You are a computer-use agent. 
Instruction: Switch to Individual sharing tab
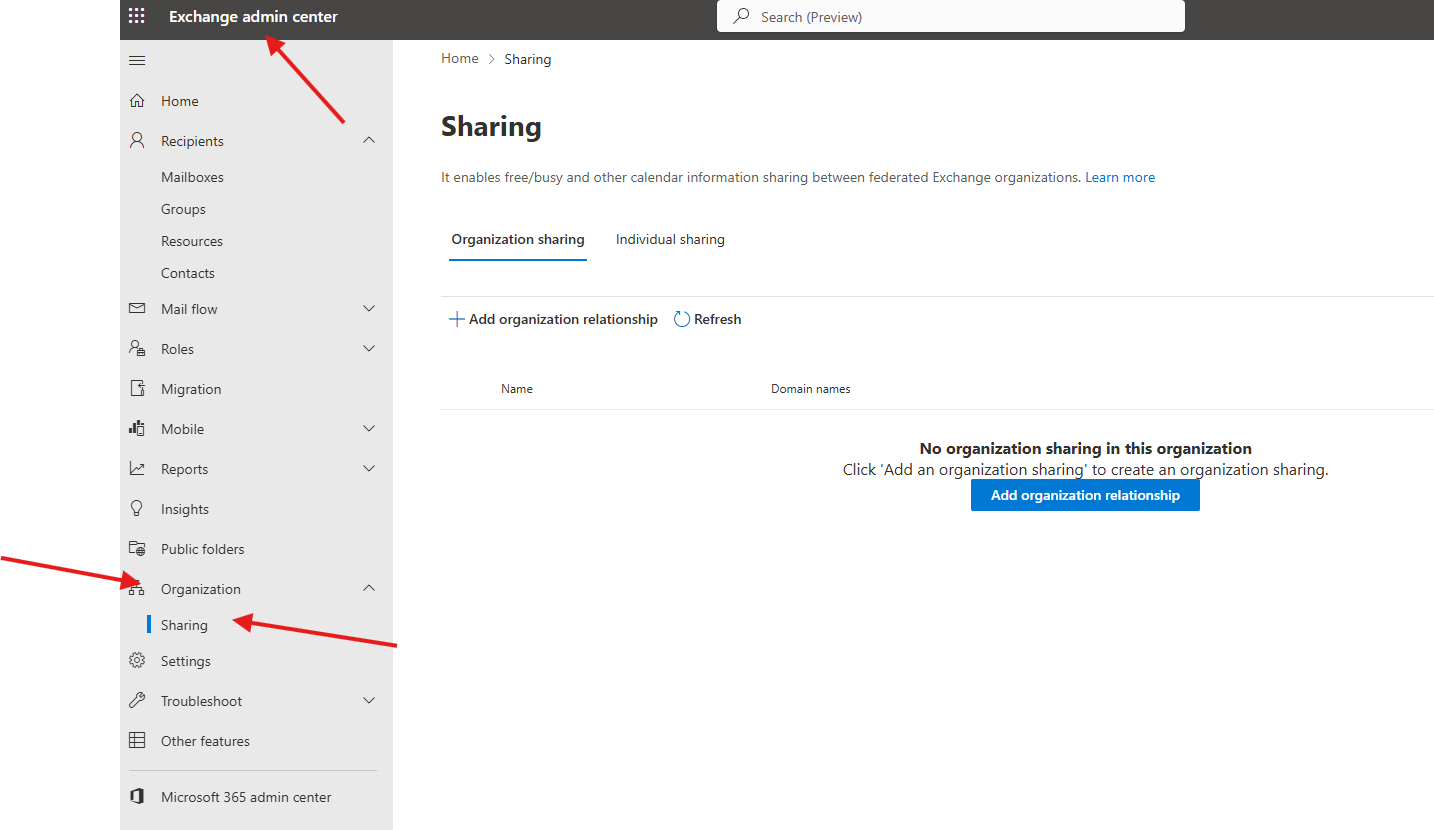click(670, 240)
